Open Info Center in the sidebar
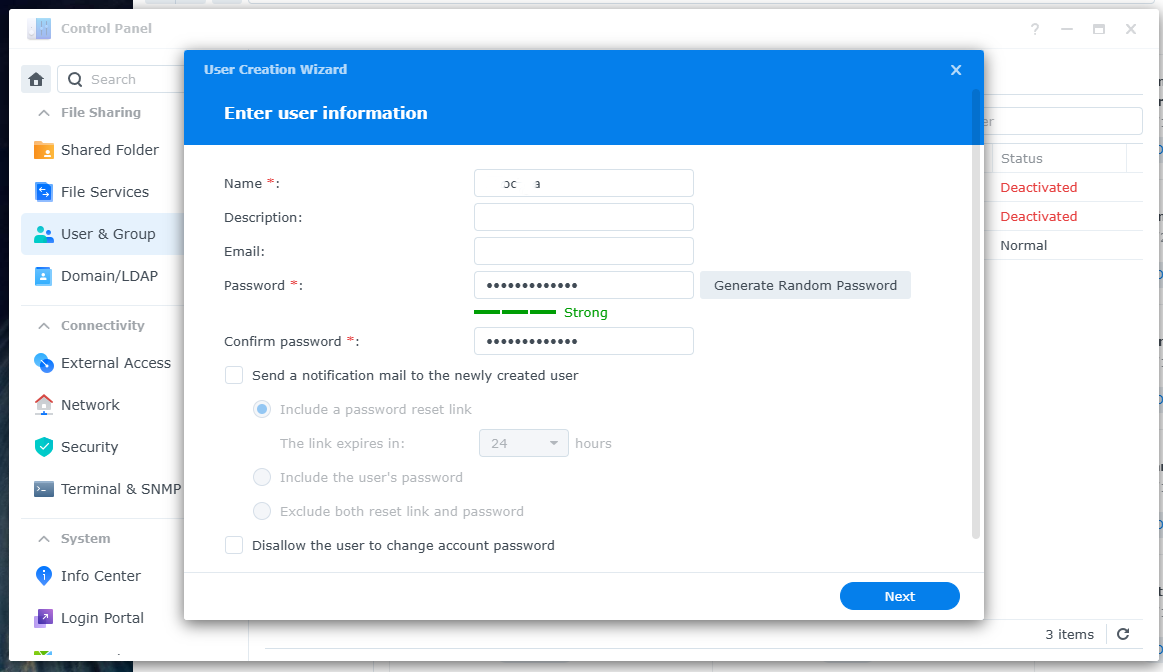The height and width of the screenshot is (672, 1163). (100, 576)
